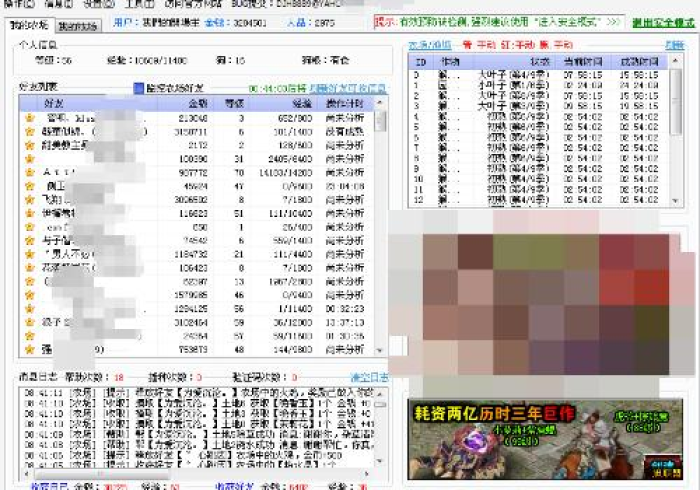Click the ID column header in crop list
This screenshot has width=700, height=490.
pyautogui.click(x=420, y=62)
